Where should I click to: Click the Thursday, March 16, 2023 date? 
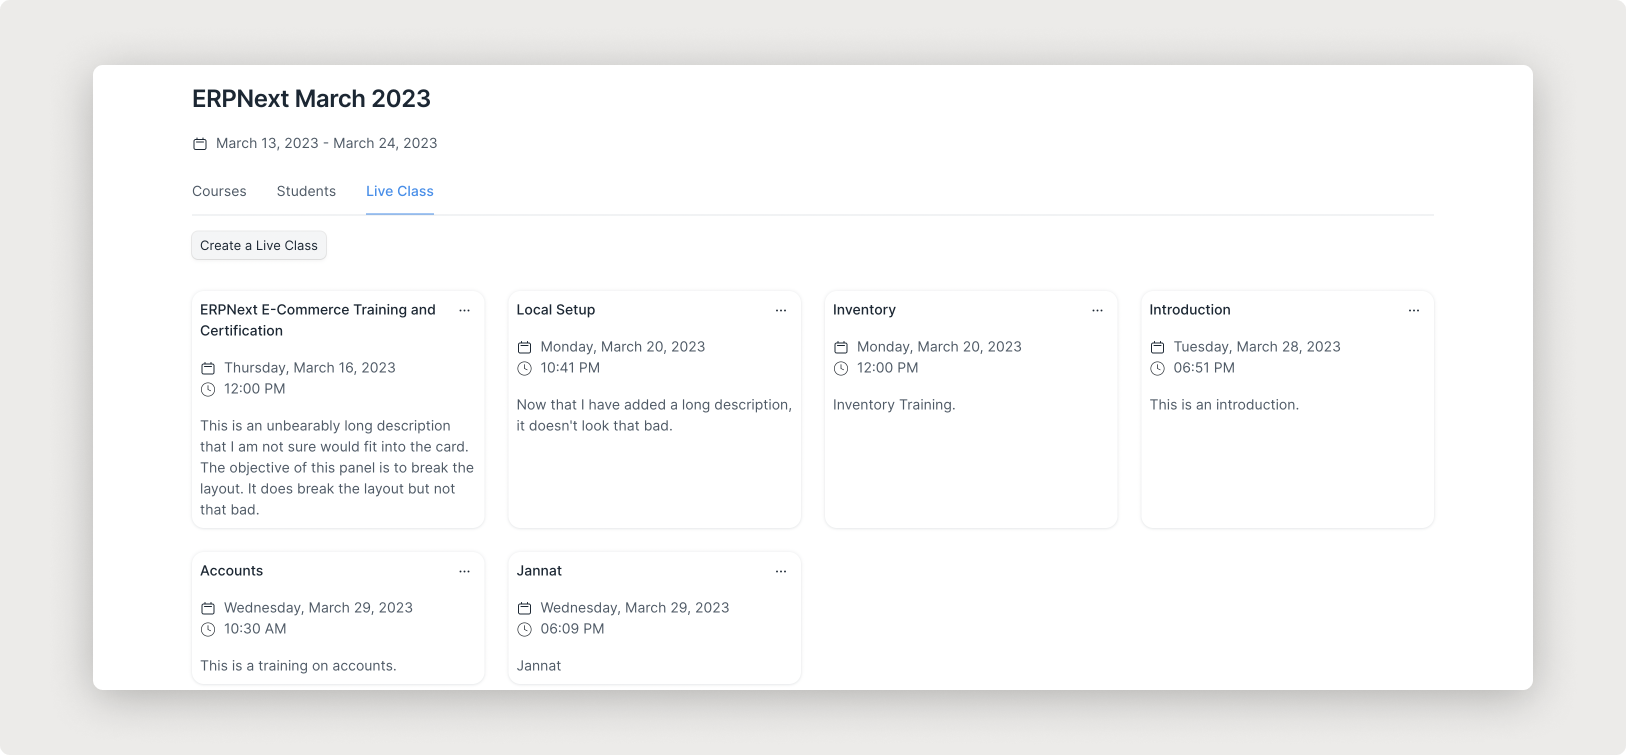click(x=310, y=368)
